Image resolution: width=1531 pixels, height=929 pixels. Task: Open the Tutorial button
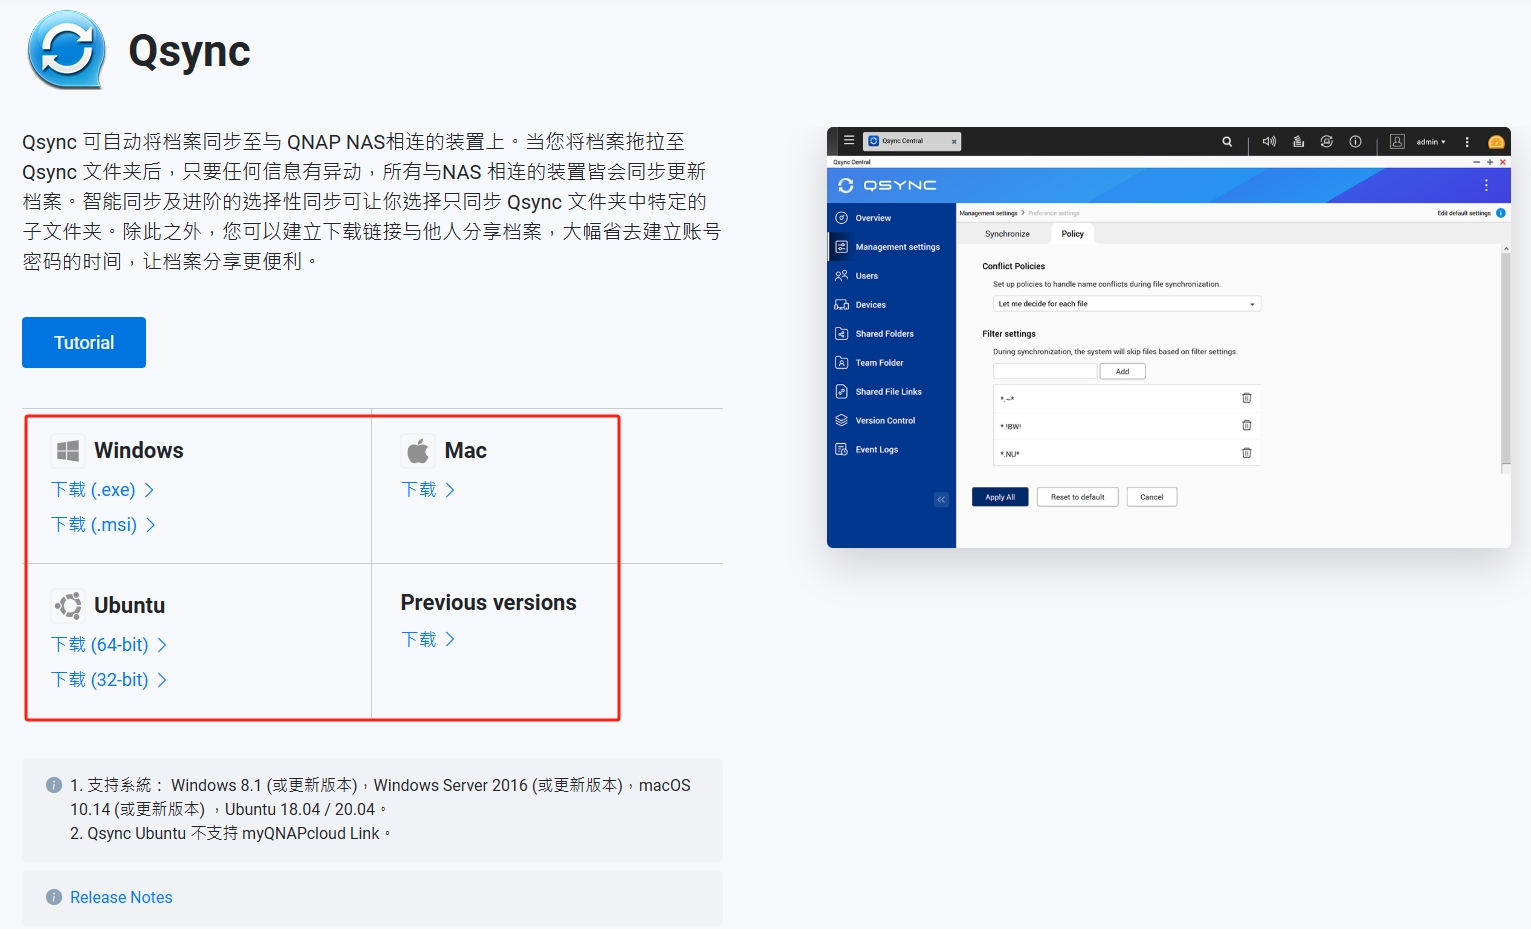[84, 342]
